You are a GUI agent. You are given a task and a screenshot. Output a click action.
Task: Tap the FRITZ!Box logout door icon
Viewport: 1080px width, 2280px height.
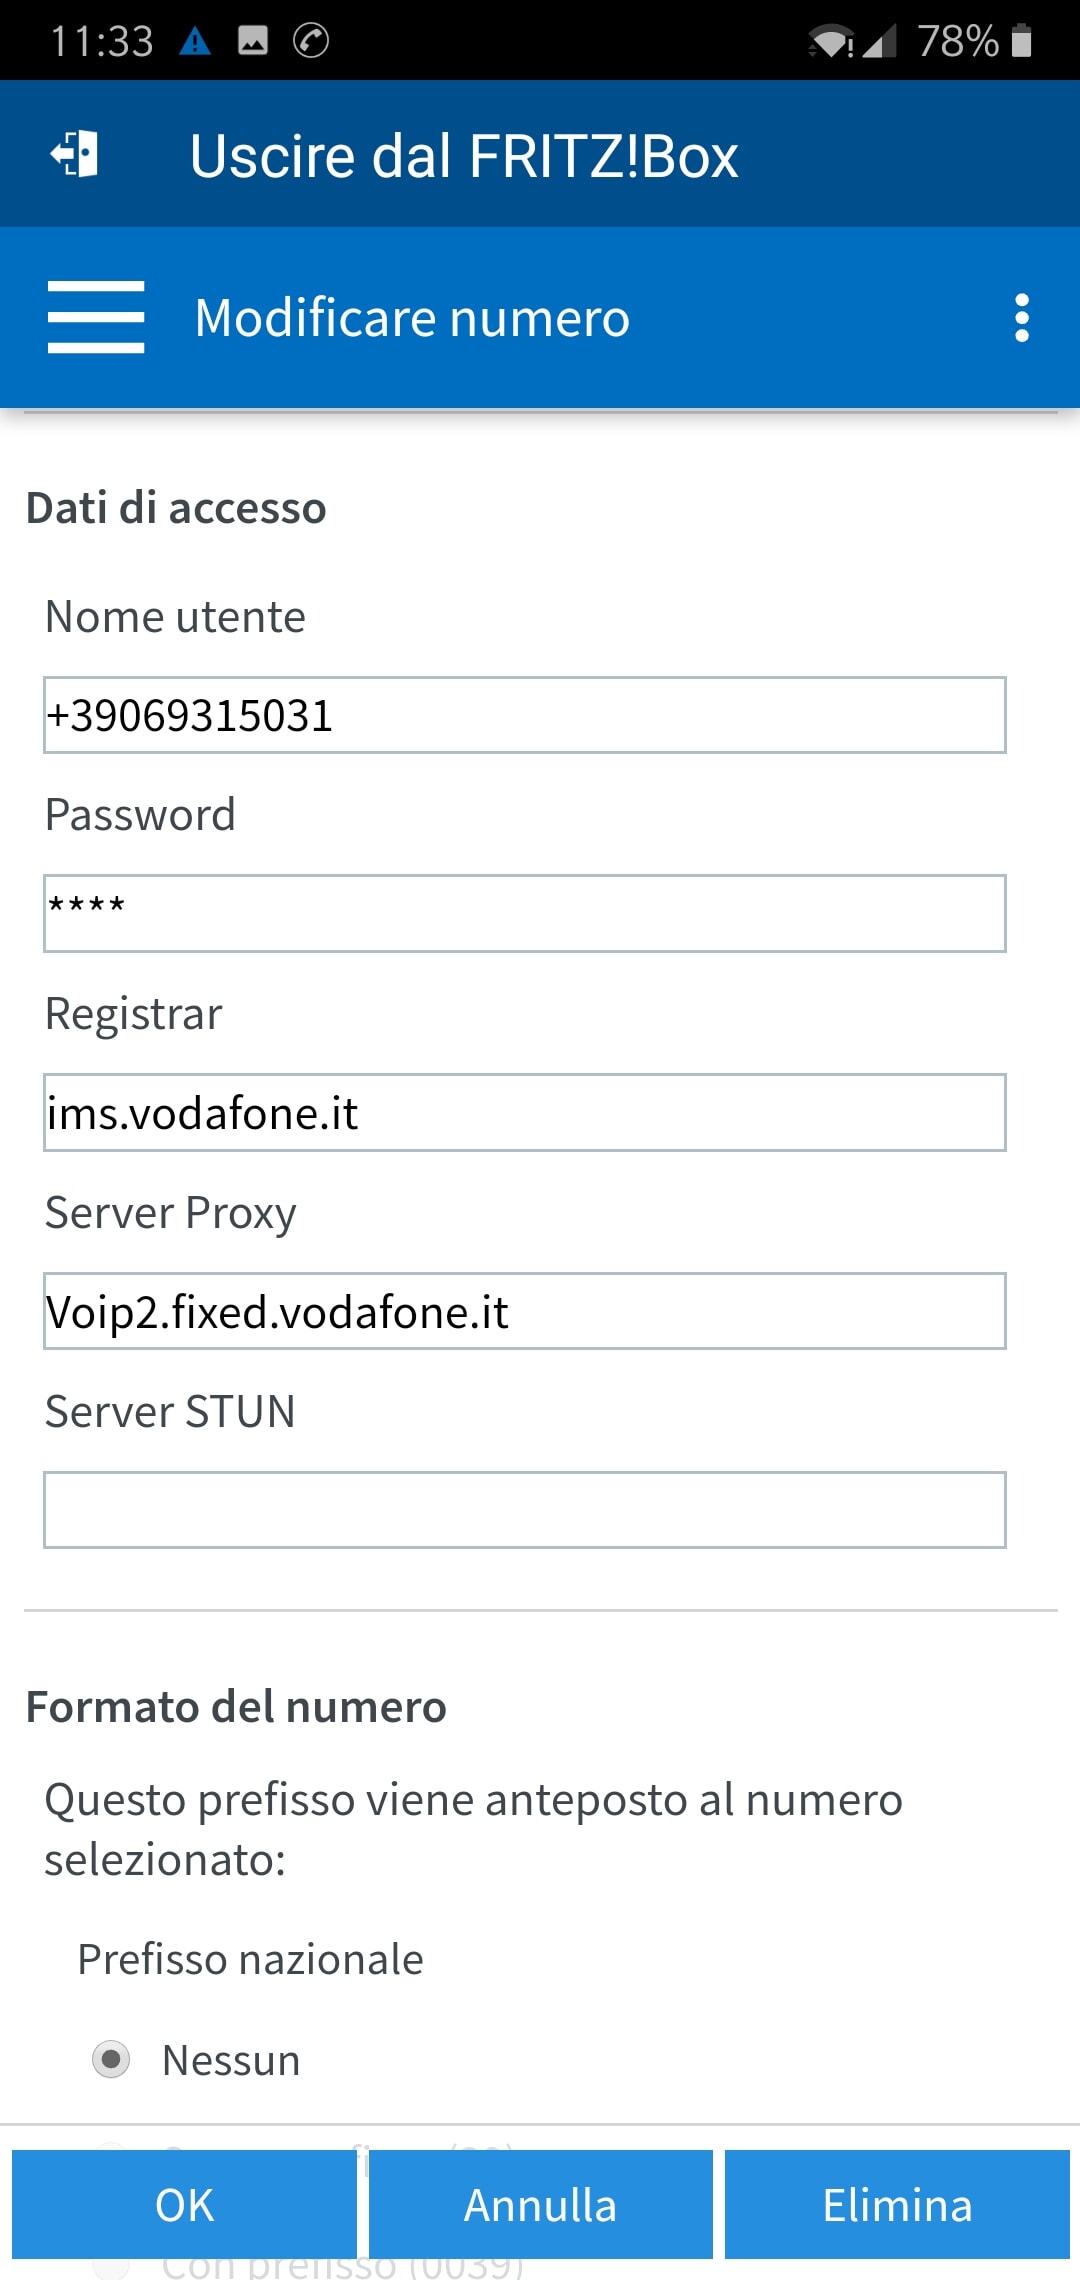click(75, 154)
